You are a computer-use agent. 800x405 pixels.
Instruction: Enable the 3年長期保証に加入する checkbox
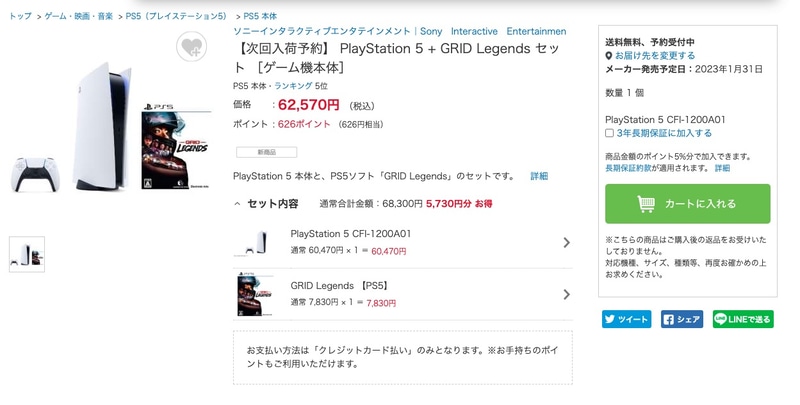click(609, 133)
